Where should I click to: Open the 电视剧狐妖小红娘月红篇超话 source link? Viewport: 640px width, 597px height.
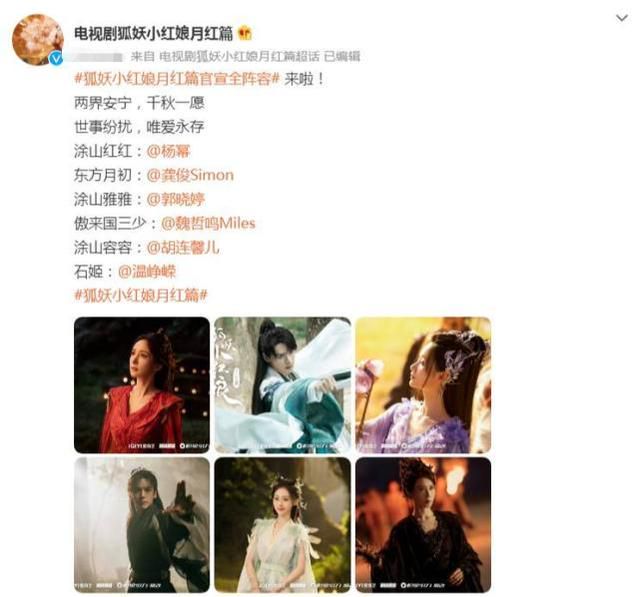[239, 56]
